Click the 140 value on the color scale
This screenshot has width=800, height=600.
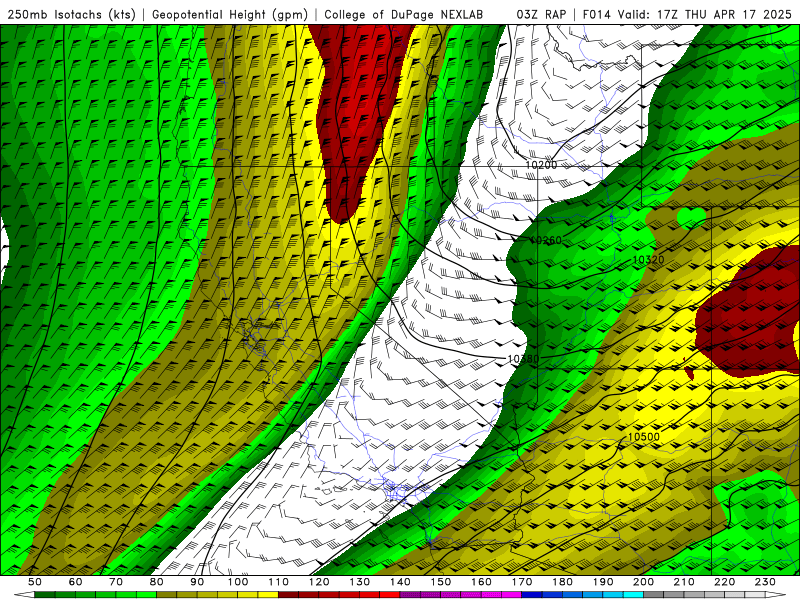click(x=401, y=582)
